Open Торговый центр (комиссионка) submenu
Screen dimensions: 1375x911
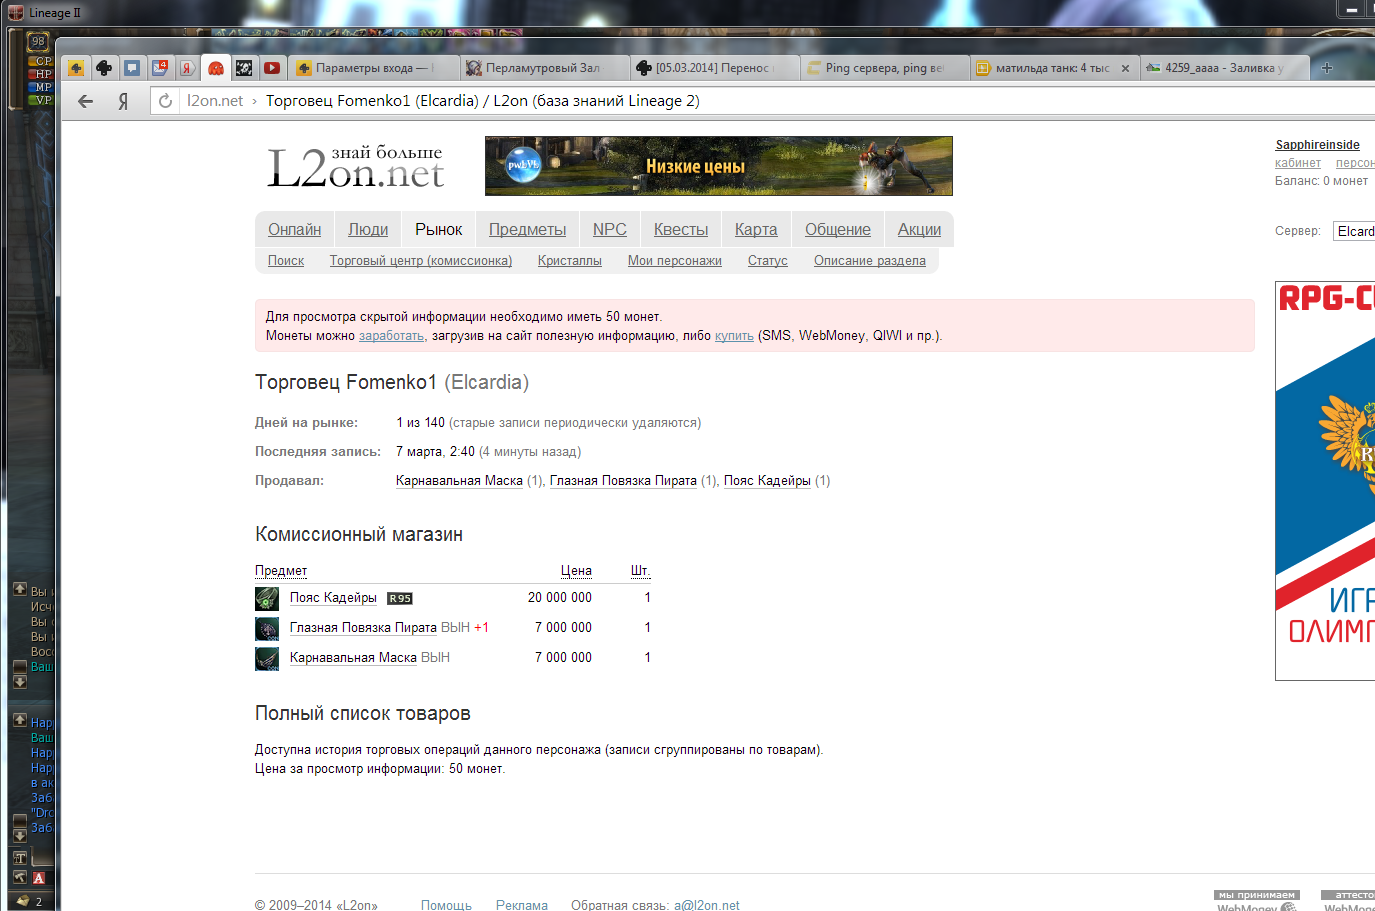click(421, 260)
